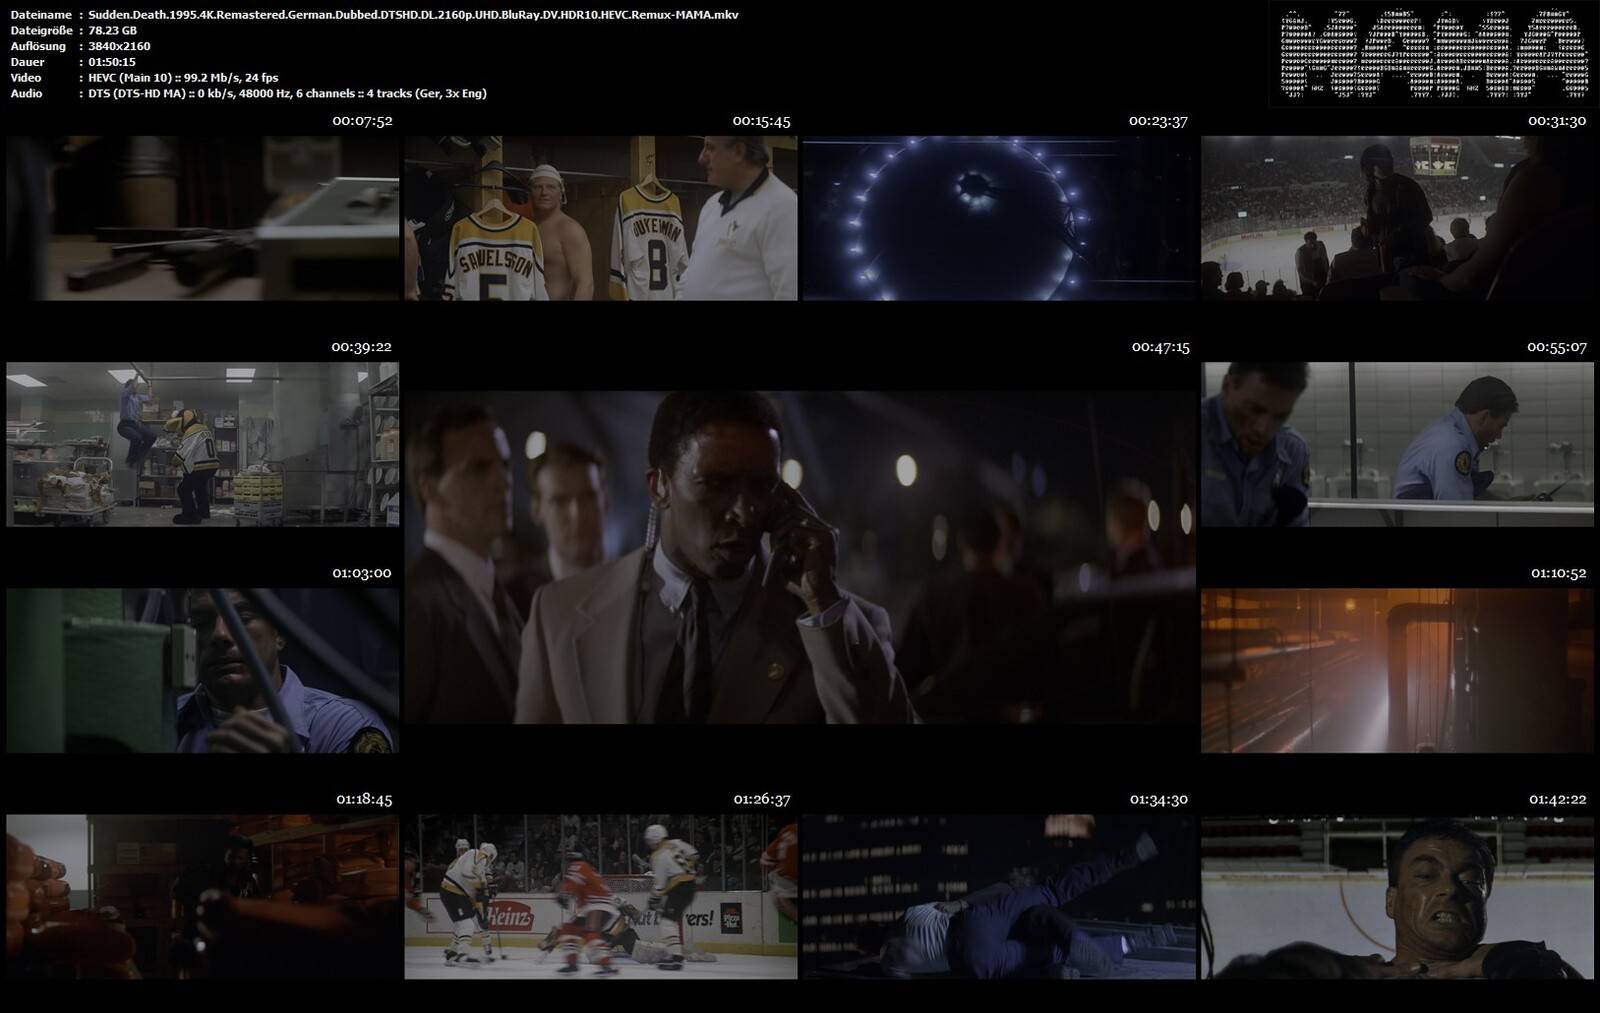Open the dark orange thumbnail at 01:18:45
Image resolution: width=1600 pixels, height=1013 pixels.
(x=202, y=896)
